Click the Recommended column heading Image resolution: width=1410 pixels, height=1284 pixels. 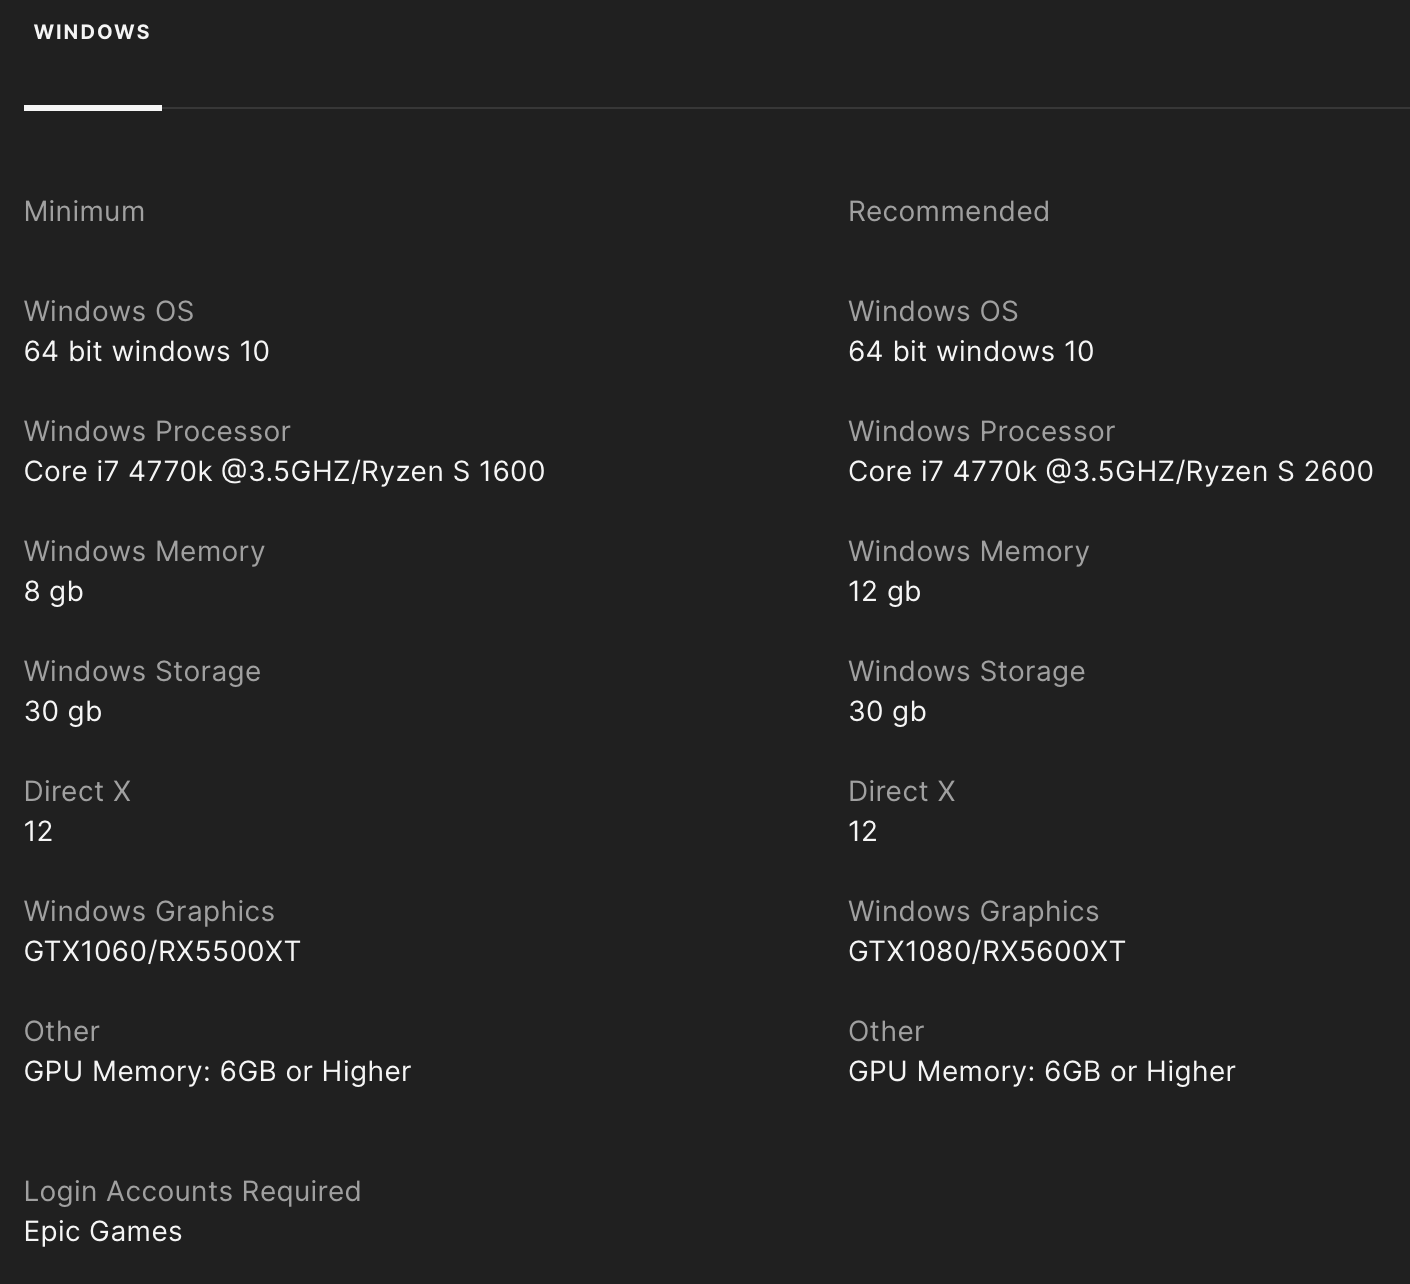[948, 211]
